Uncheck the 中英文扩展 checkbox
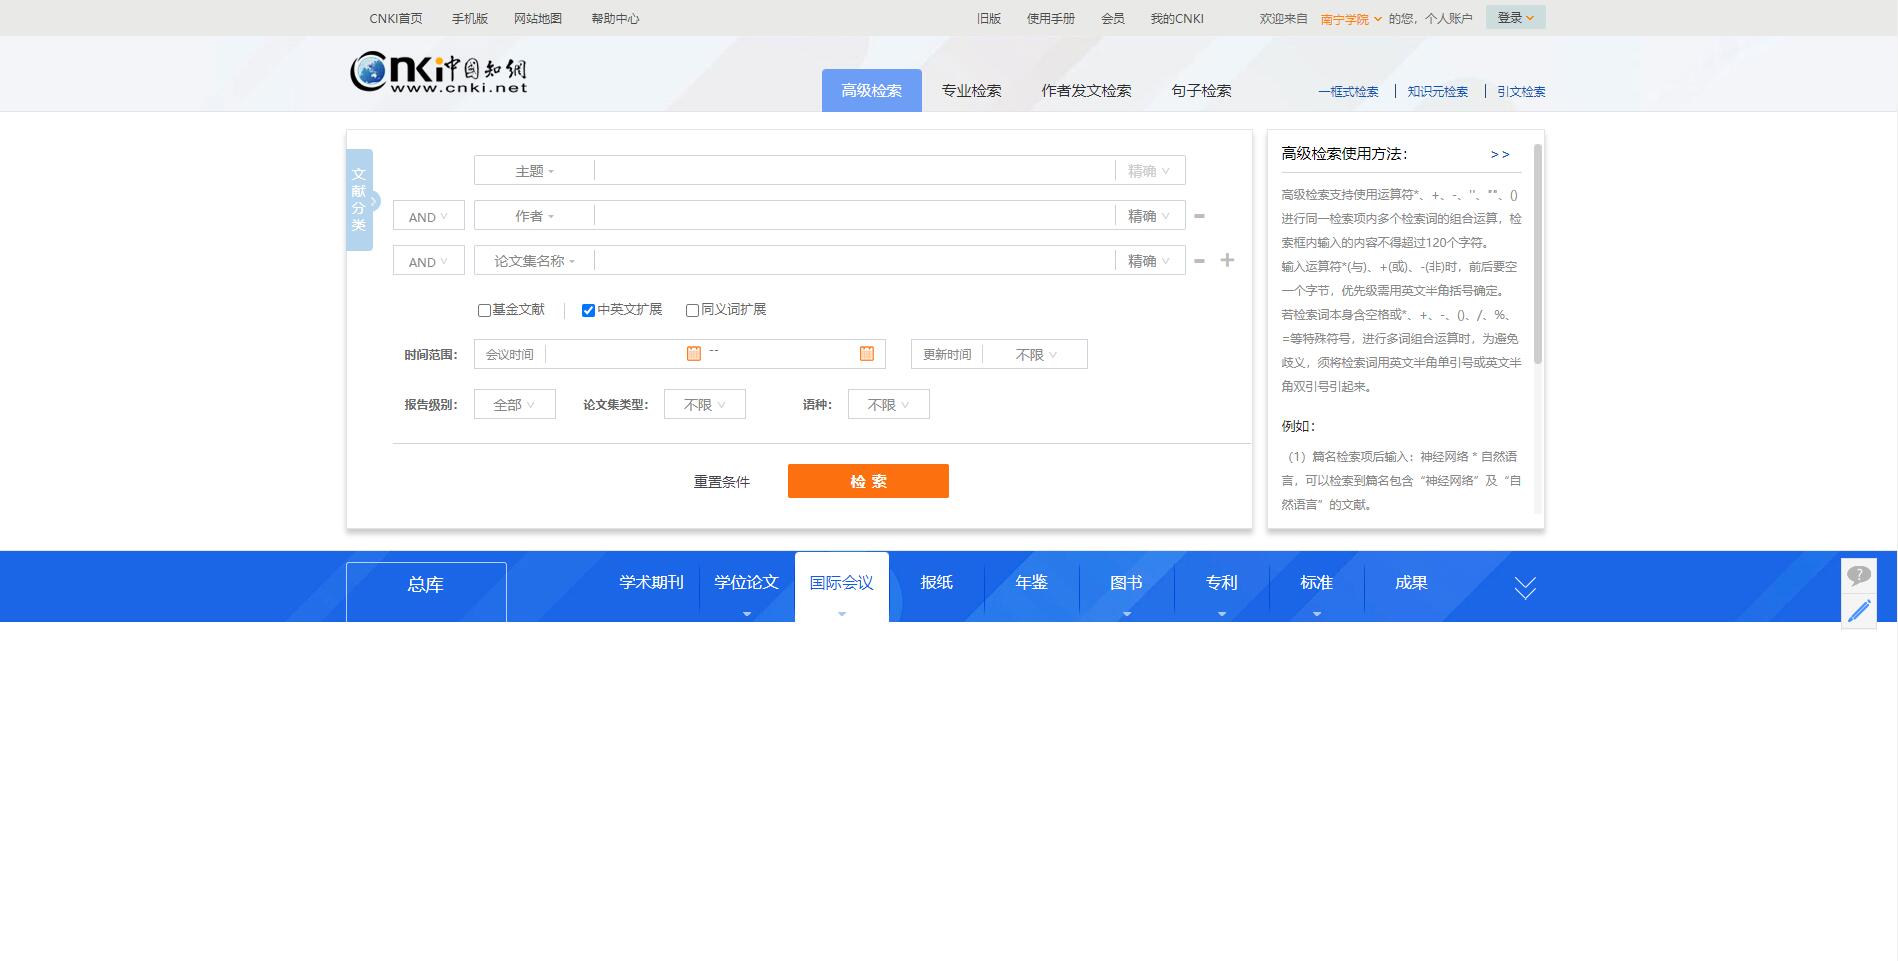The image size is (1898, 961). [588, 310]
